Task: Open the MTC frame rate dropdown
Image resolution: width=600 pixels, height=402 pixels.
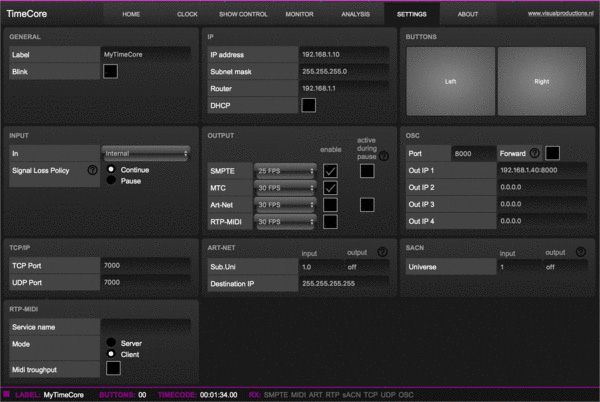Action: [285, 188]
